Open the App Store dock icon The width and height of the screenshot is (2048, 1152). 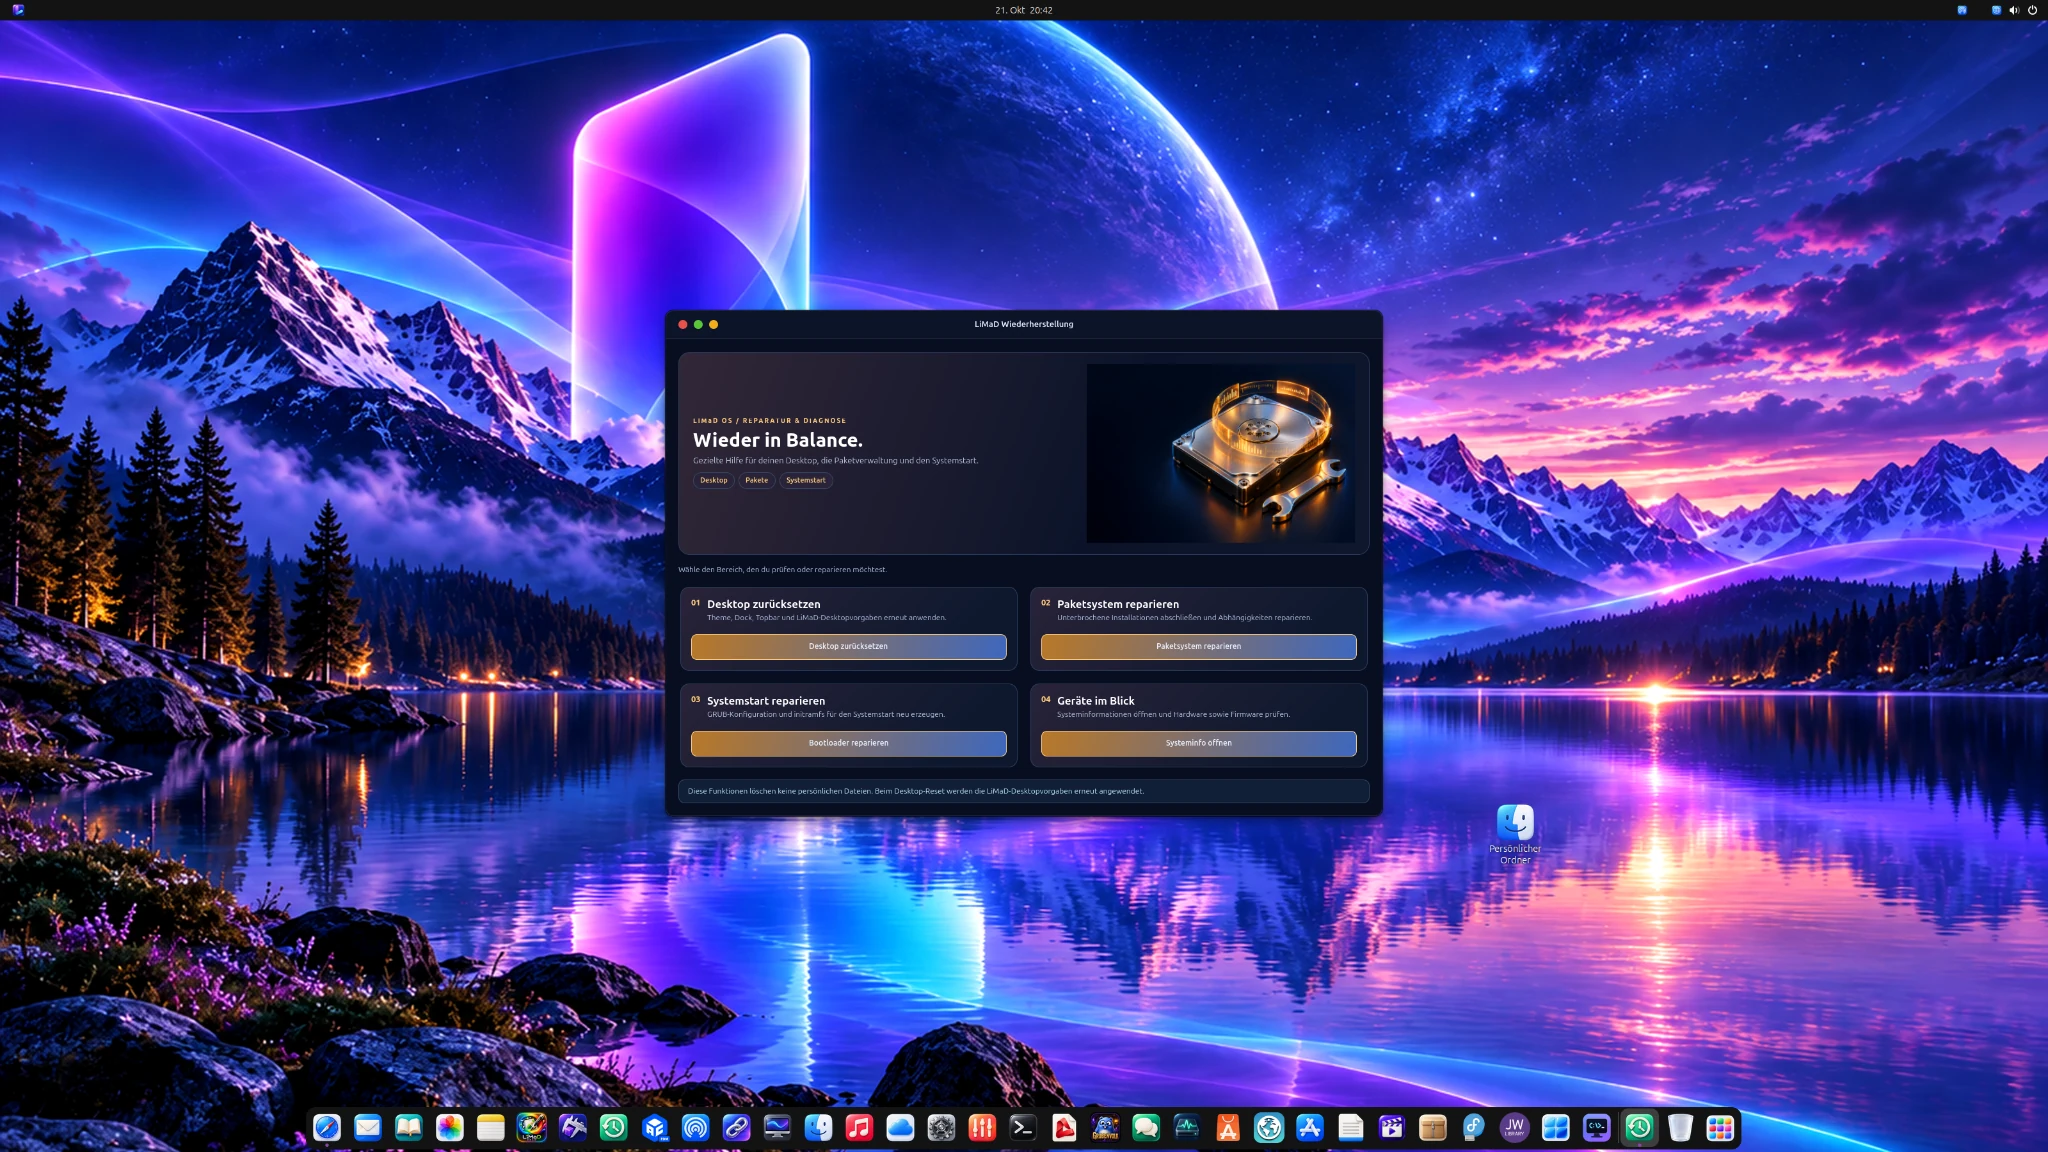1310,1128
